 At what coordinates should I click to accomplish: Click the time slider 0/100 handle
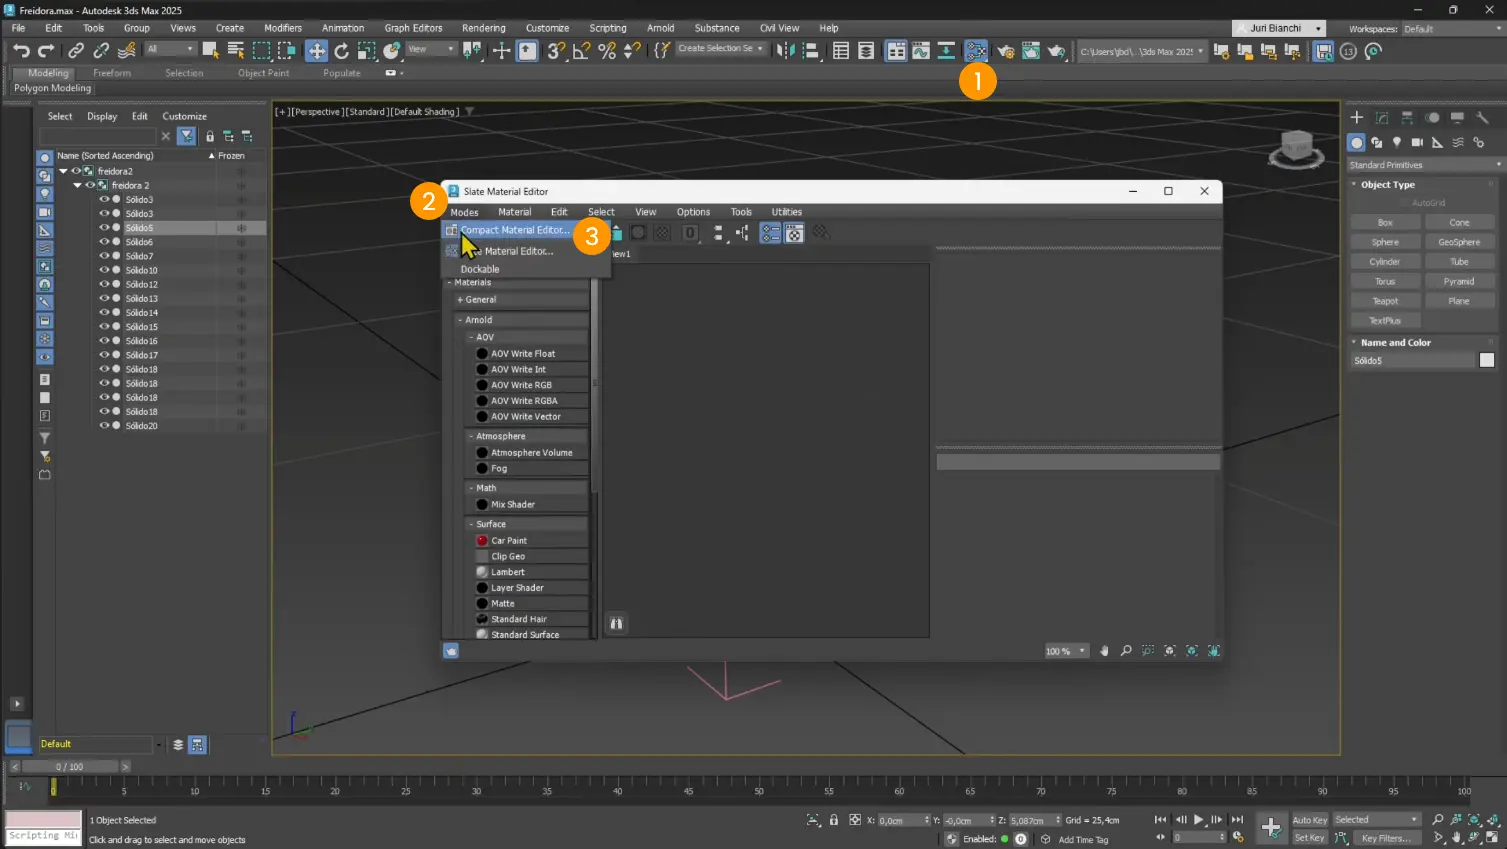click(x=70, y=767)
